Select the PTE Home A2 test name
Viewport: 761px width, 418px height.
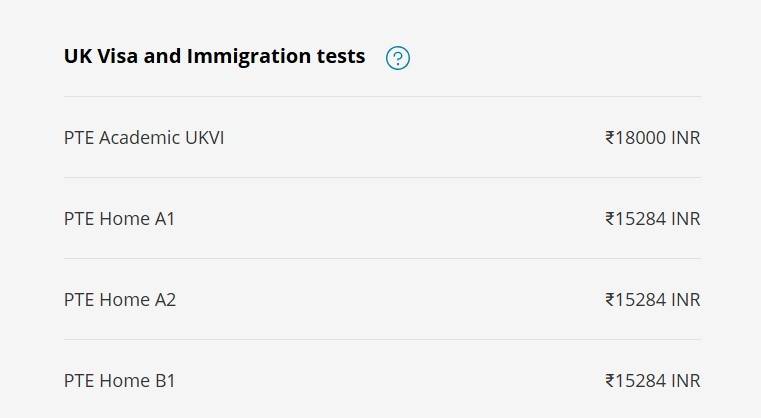click(x=120, y=300)
